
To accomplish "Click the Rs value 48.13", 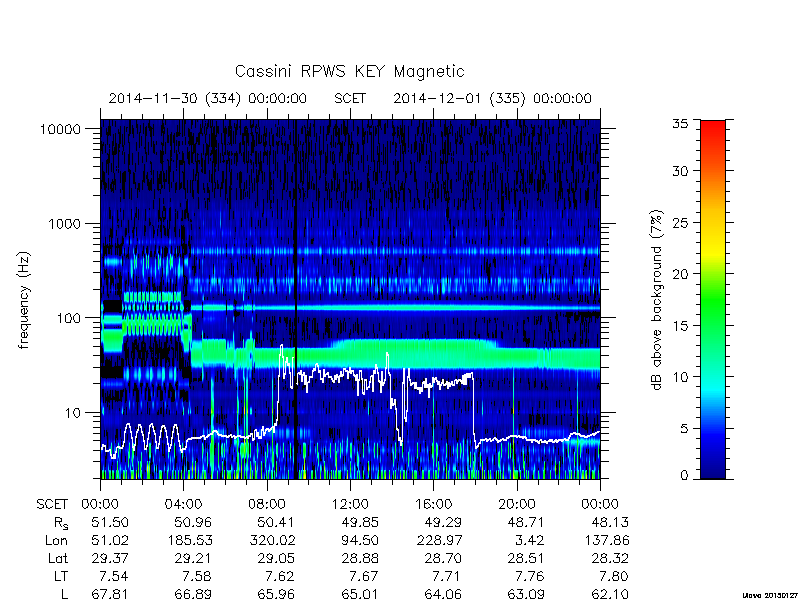I will point(610,522).
